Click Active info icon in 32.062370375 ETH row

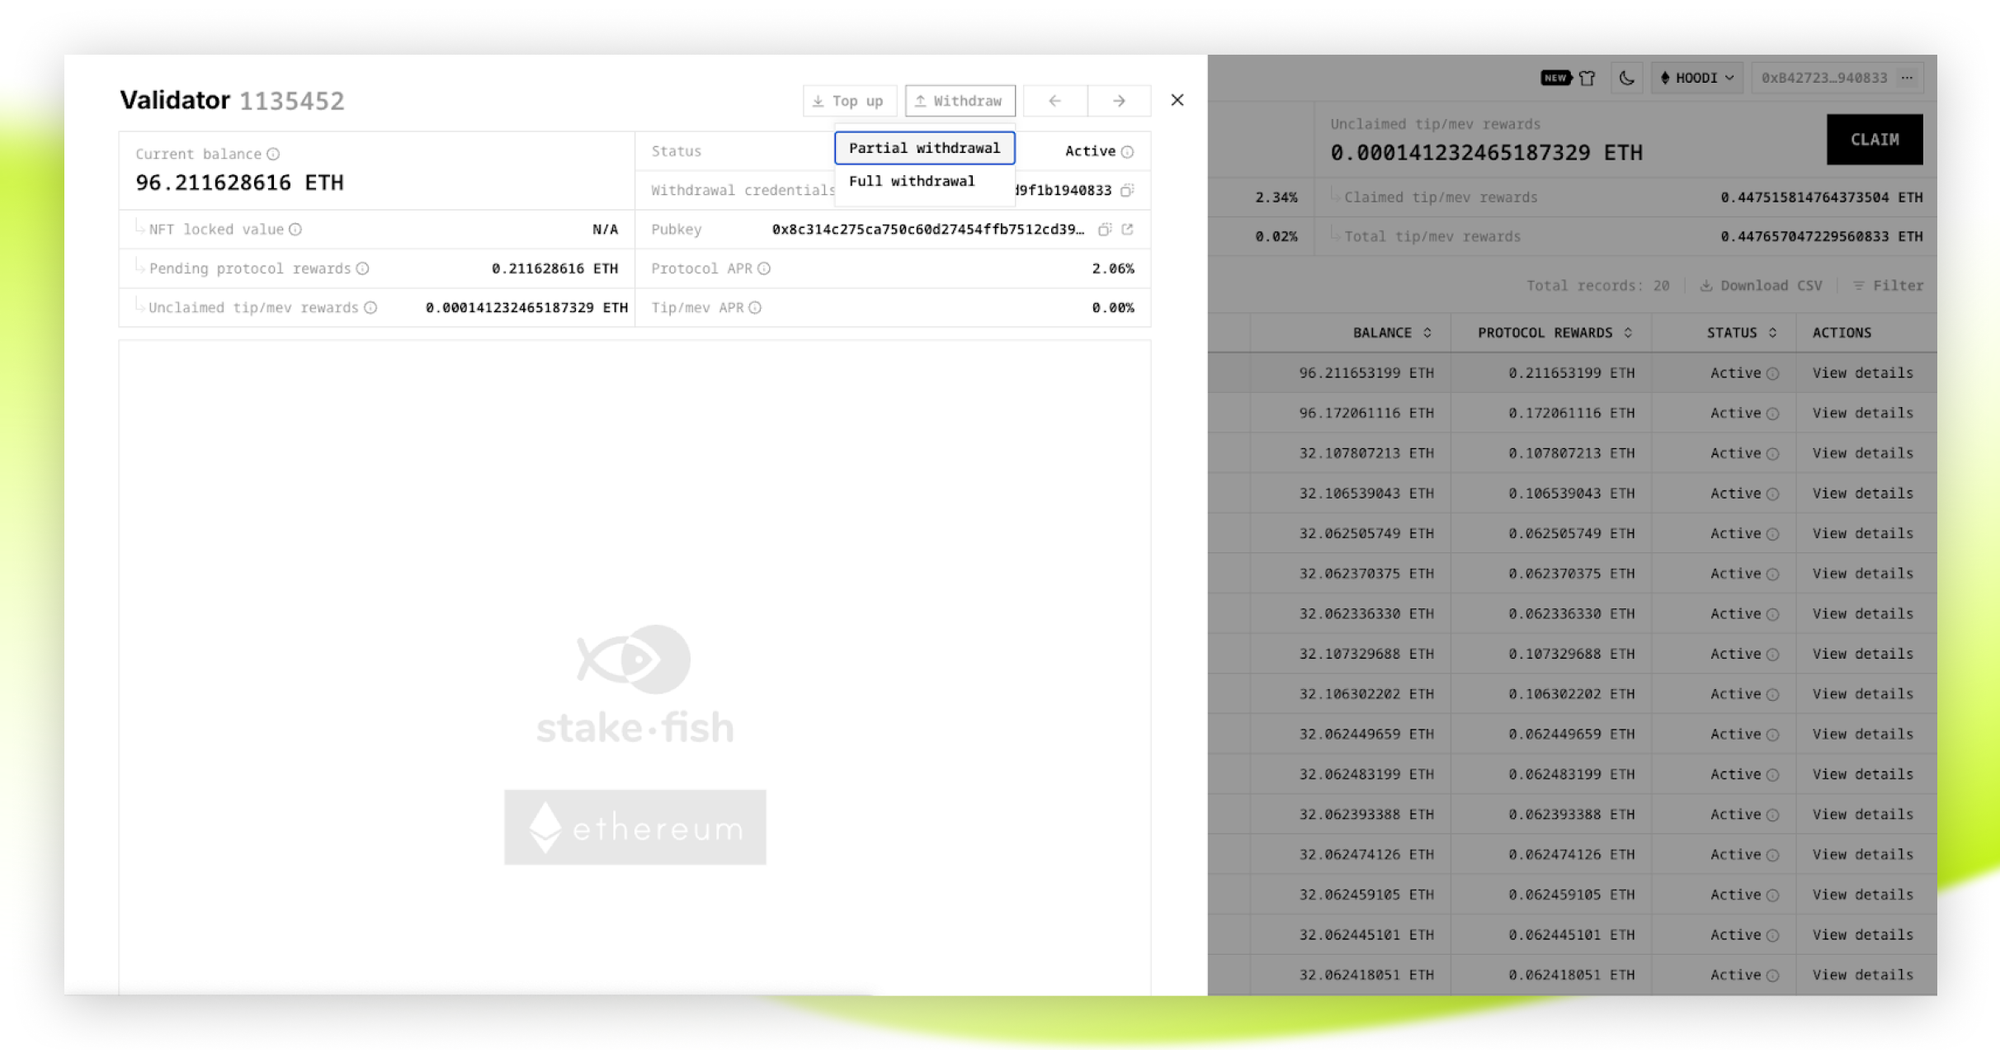[x=1773, y=575]
